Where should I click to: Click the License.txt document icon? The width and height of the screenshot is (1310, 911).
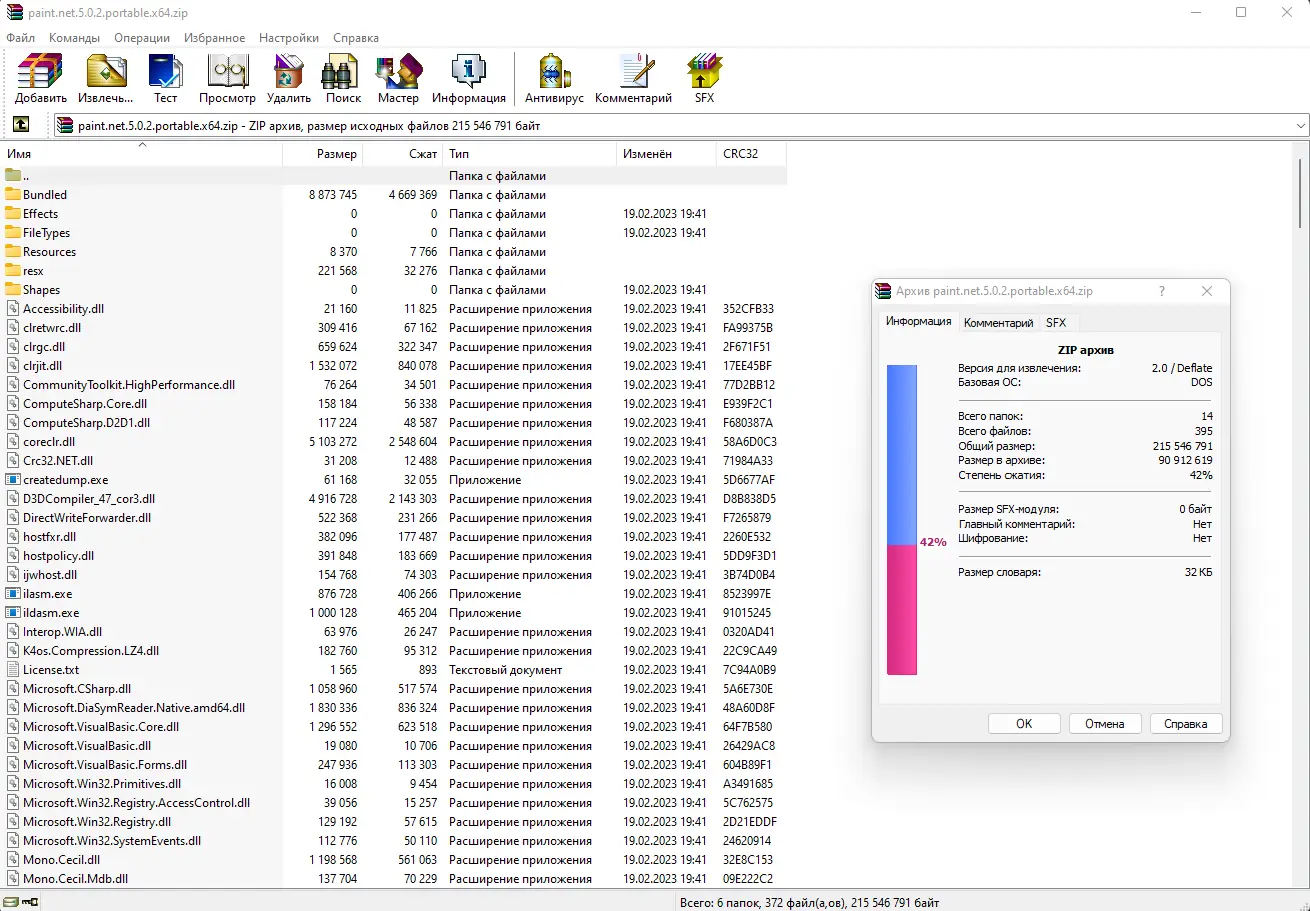pyautogui.click(x=13, y=669)
